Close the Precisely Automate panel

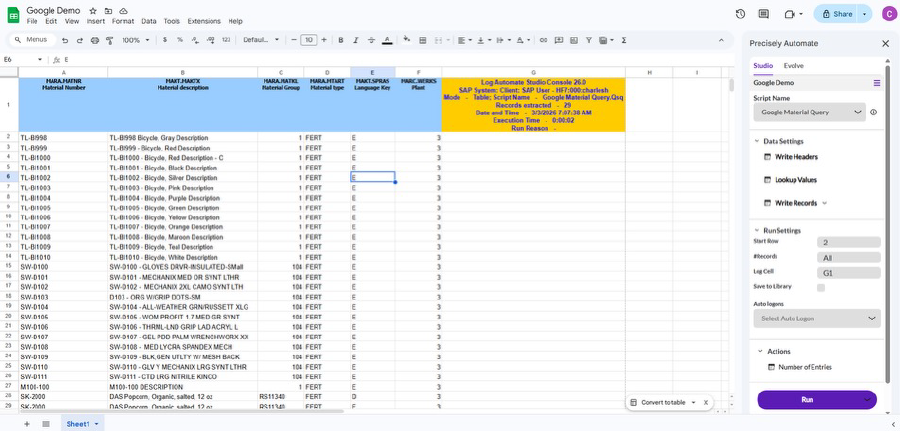tap(885, 44)
